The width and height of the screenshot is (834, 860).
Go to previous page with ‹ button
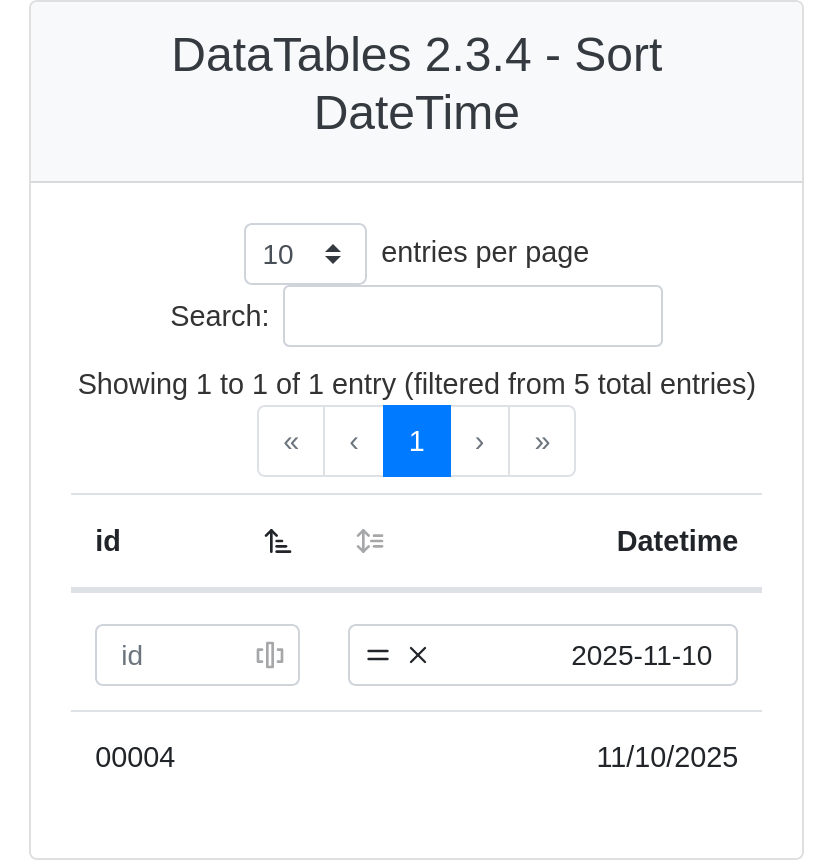point(354,441)
